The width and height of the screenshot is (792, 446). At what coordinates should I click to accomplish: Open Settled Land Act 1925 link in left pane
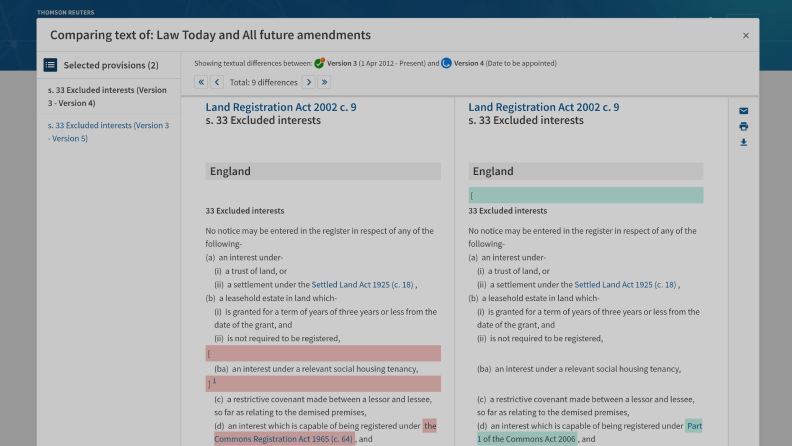coord(362,285)
